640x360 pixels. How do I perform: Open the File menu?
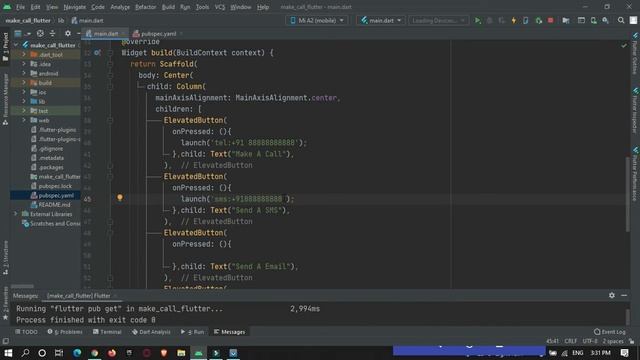20,7
